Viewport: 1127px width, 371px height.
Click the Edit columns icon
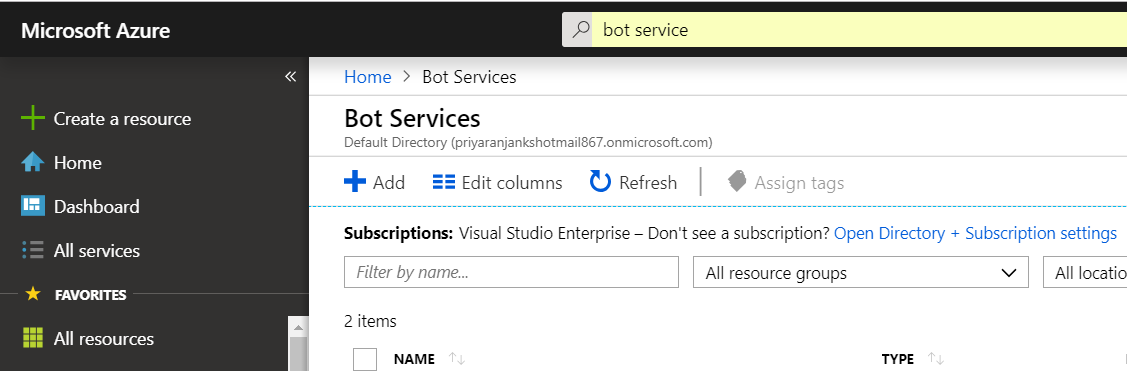coord(443,182)
